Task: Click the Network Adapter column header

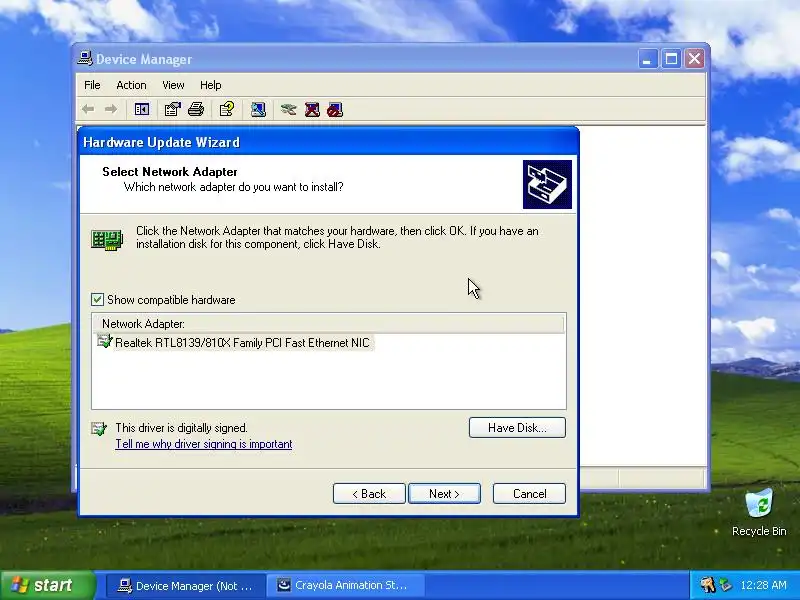Action: tap(329, 324)
